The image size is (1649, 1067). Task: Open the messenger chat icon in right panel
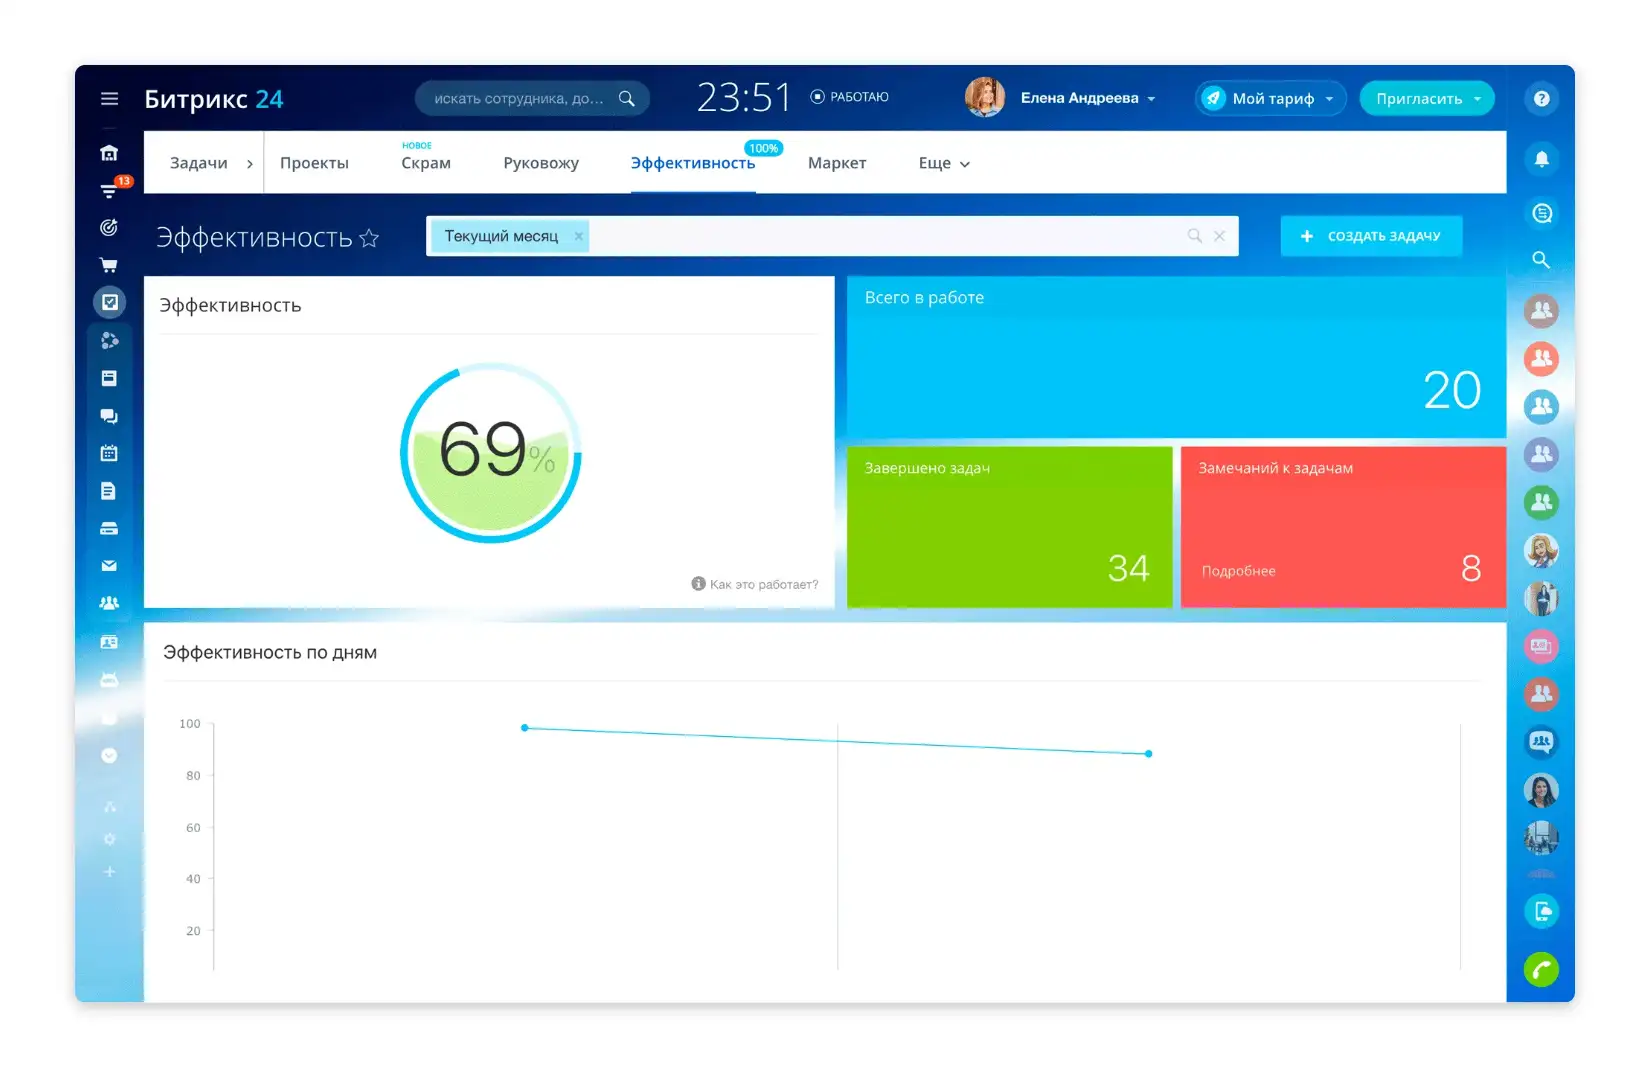pyautogui.click(x=1541, y=213)
